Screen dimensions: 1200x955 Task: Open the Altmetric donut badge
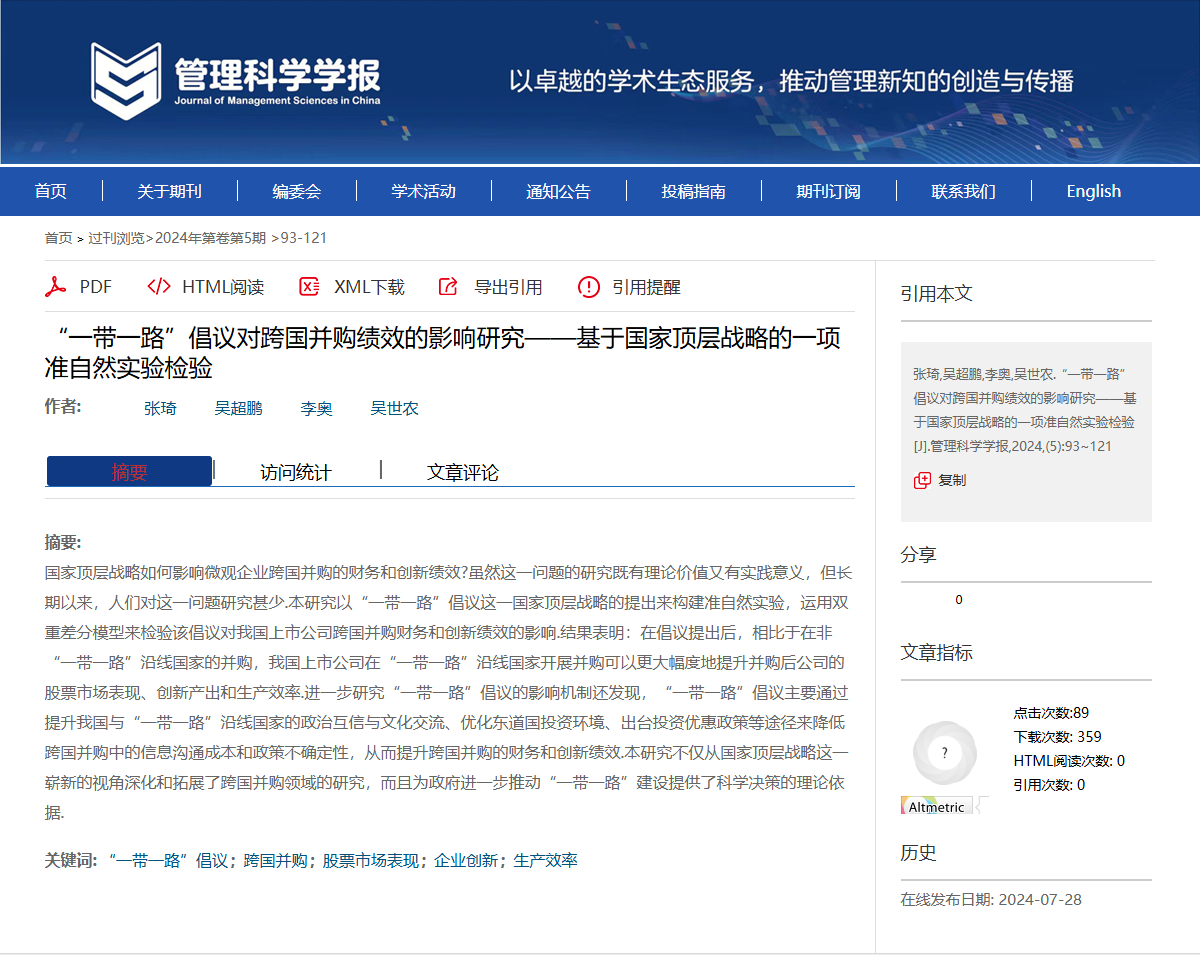point(944,753)
